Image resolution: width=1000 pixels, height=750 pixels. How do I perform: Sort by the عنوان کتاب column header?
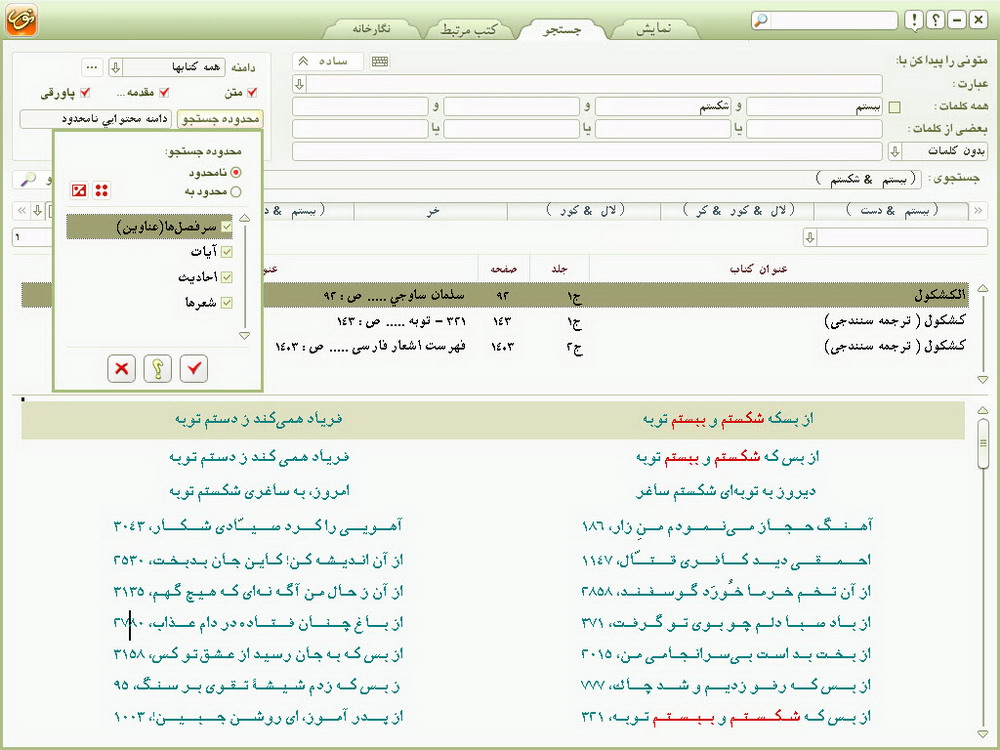coord(758,269)
